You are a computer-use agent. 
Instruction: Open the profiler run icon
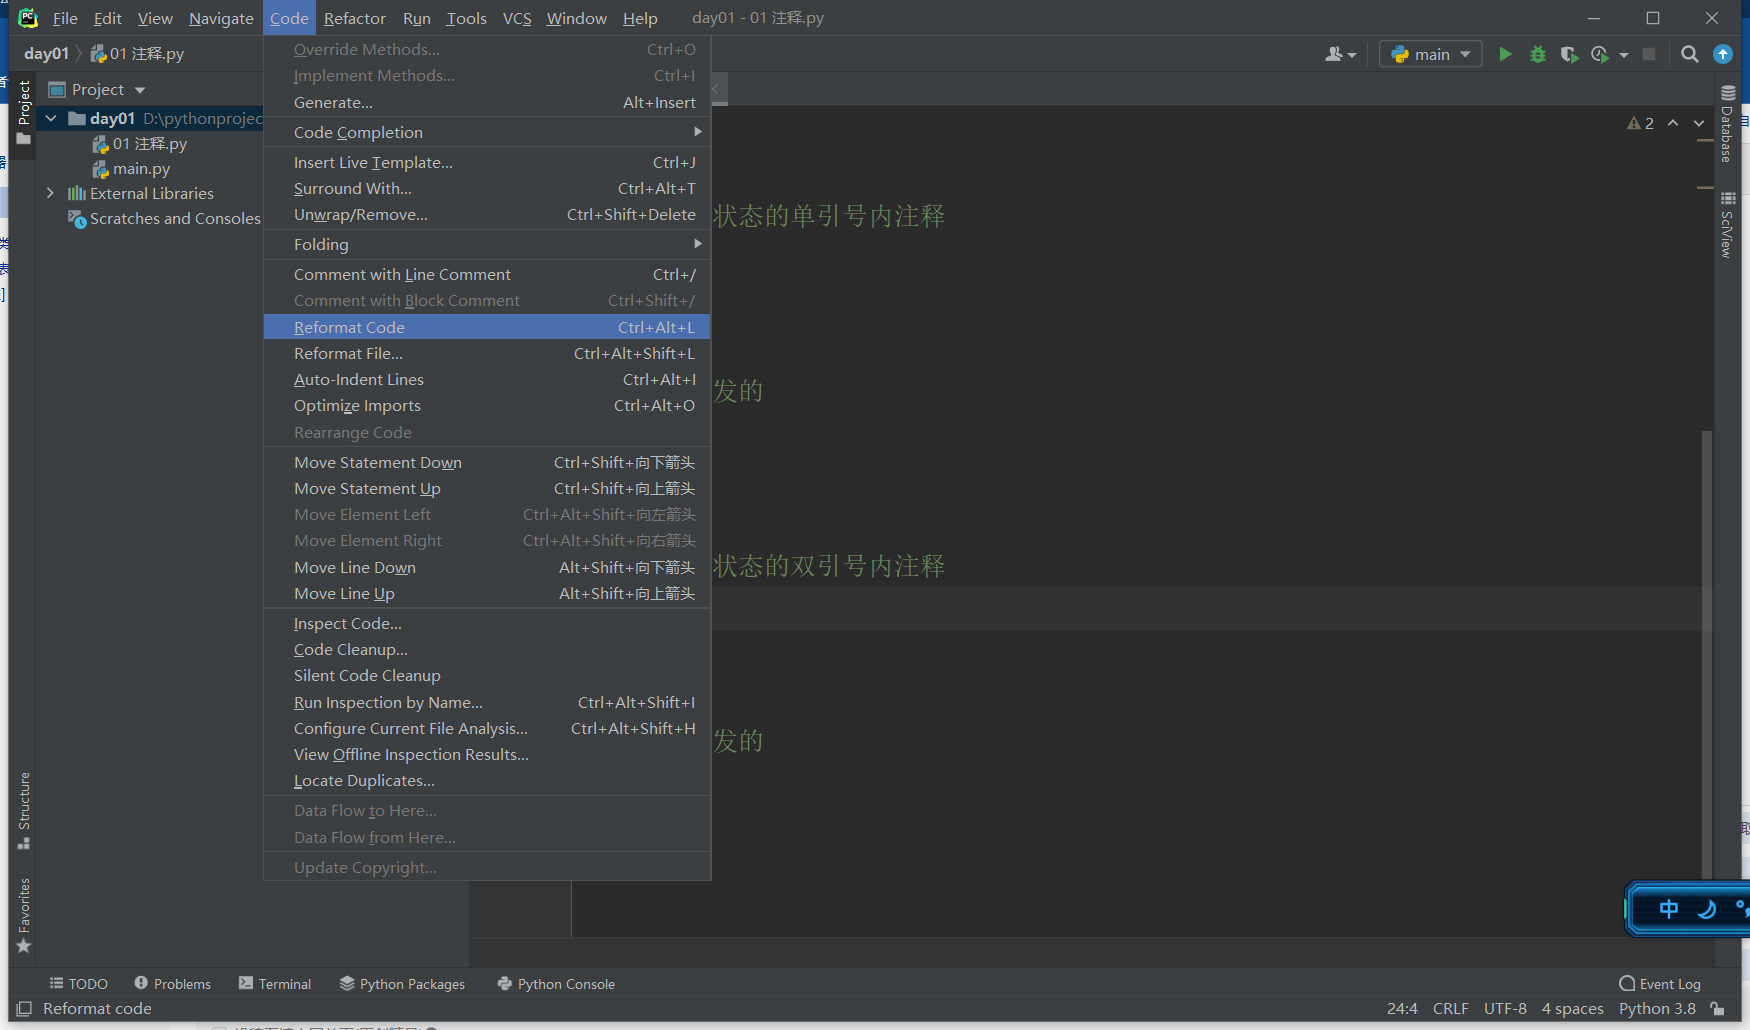[x=1600, y=54]
